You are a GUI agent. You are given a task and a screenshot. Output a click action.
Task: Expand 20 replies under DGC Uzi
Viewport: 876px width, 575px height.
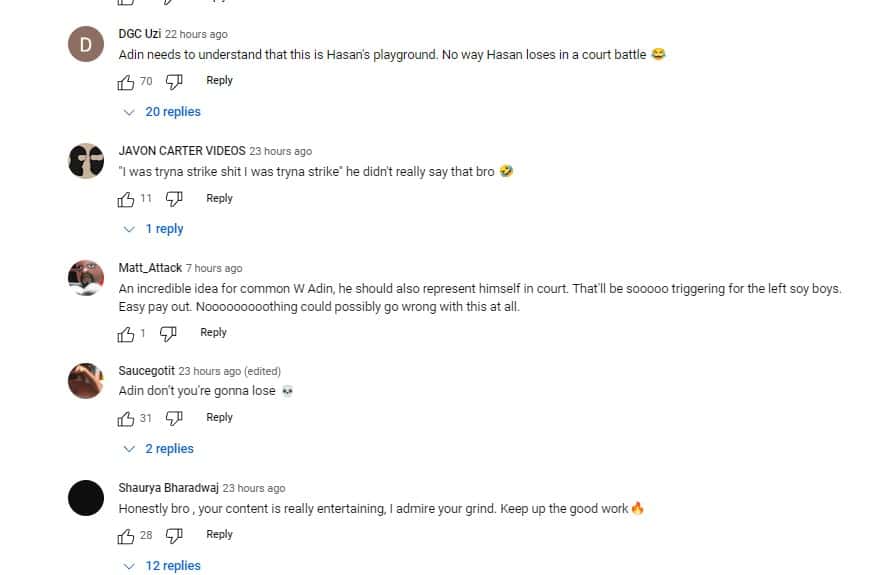coord(163,112)
